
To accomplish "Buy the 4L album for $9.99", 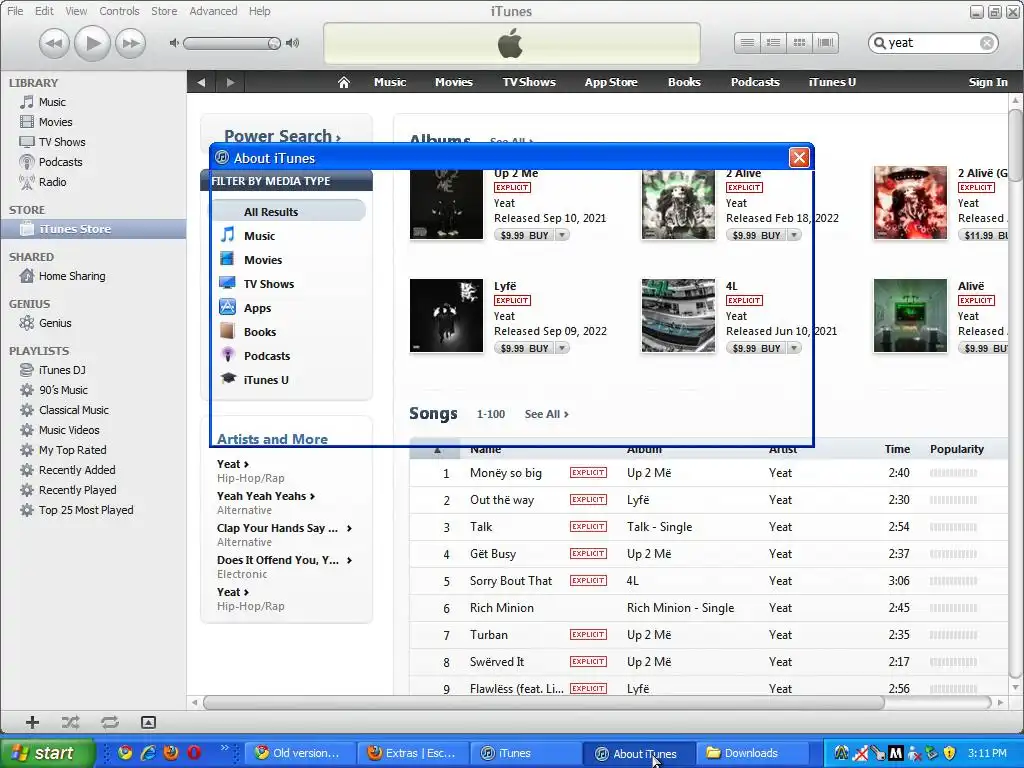I will [756, 348].
